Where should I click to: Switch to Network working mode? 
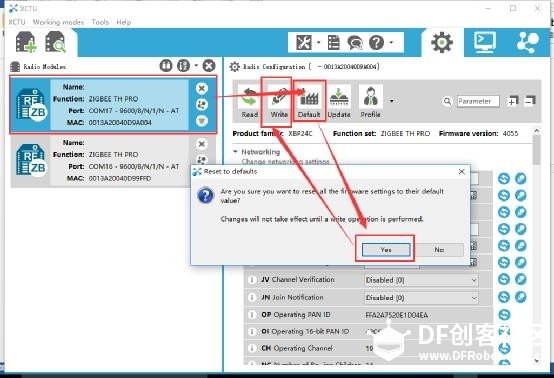(528, 42)
